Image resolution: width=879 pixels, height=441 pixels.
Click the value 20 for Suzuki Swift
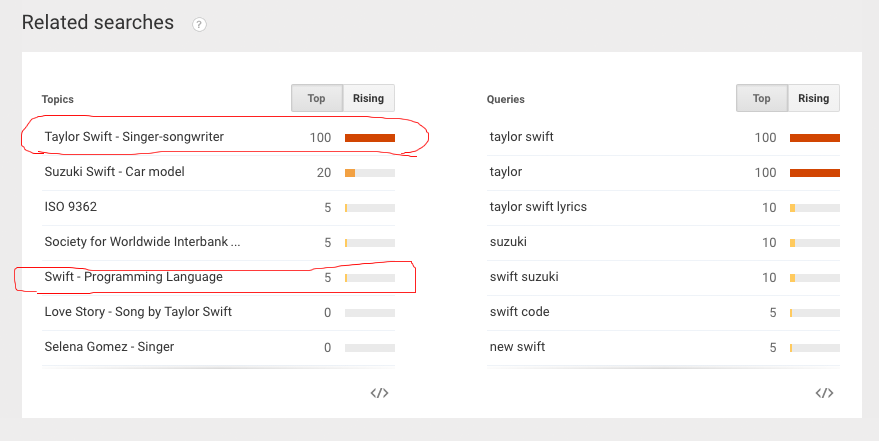[323, 173]
